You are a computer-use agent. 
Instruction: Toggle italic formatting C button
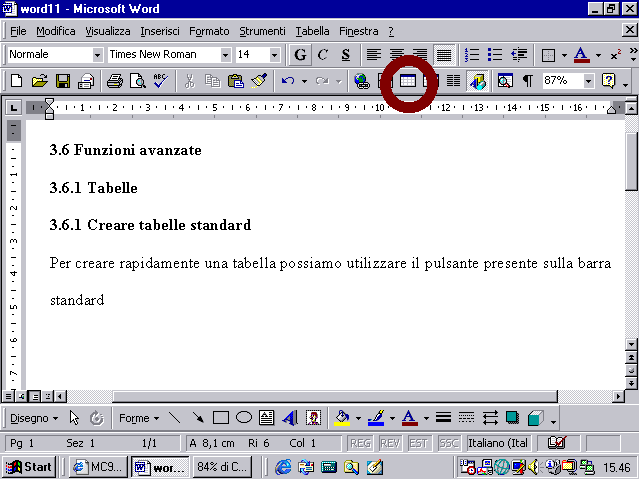pos(323,55)
